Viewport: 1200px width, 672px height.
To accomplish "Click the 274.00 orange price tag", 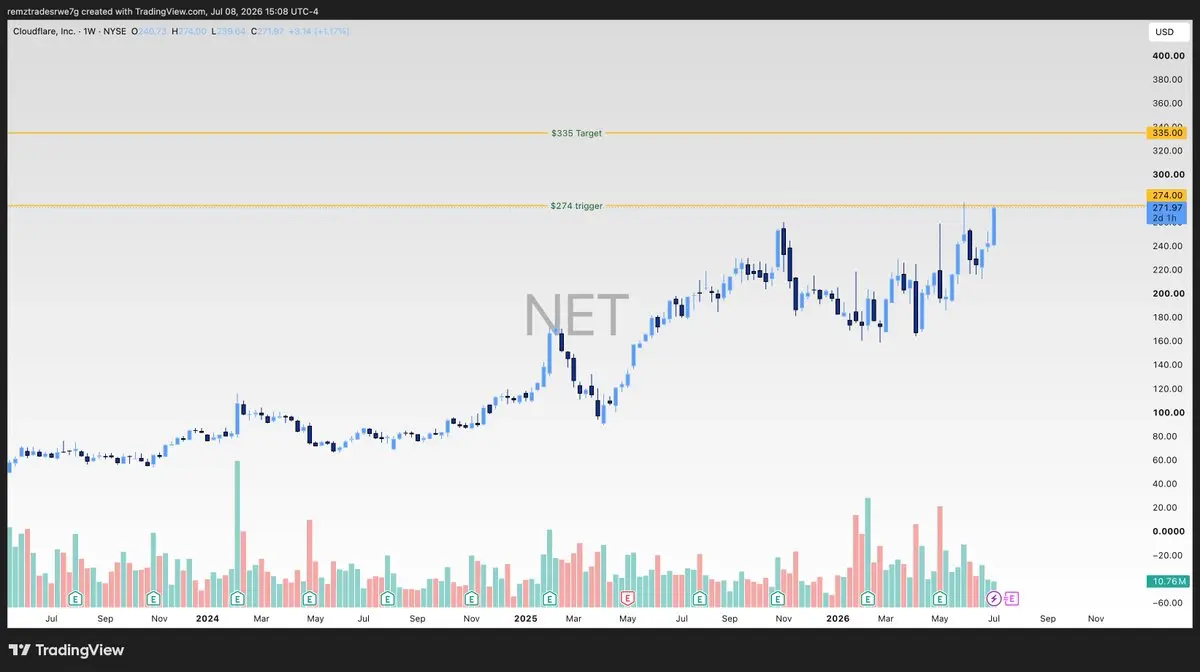I will 1167,195.
